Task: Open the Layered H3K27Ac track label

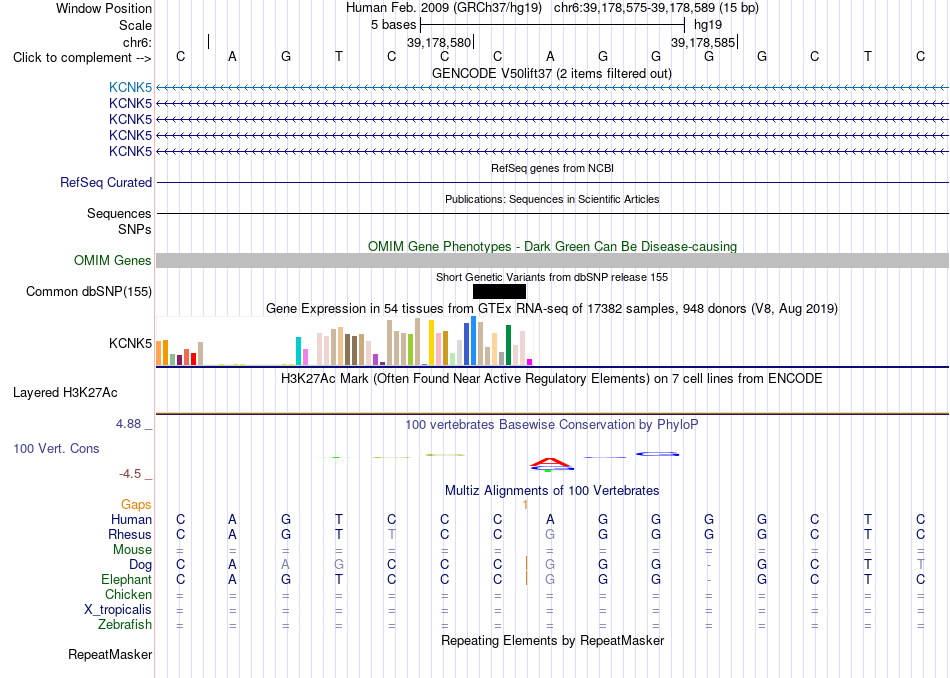Action: point(65,393)
